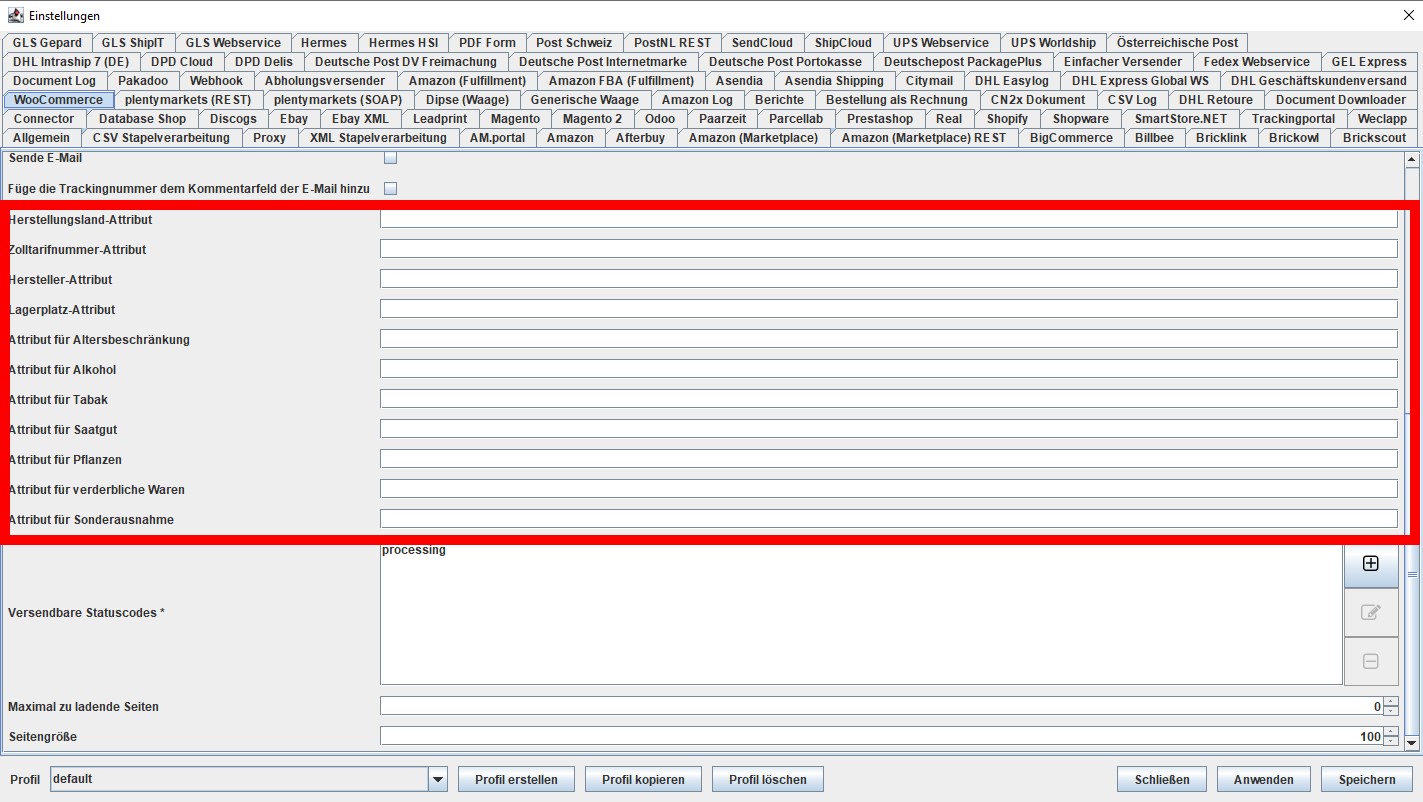Screen dimensions: 1423x802
Task: Click the remove status code minus icon
Action: click(x=1370, y=661)
